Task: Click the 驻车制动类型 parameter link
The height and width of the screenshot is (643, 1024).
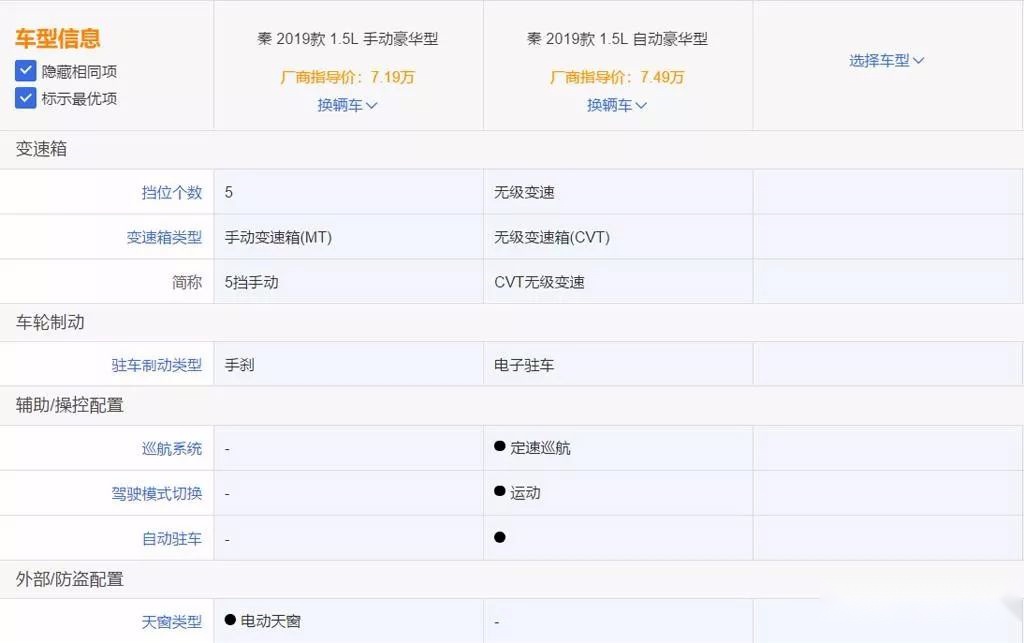Action: click(x=157, y=365)
